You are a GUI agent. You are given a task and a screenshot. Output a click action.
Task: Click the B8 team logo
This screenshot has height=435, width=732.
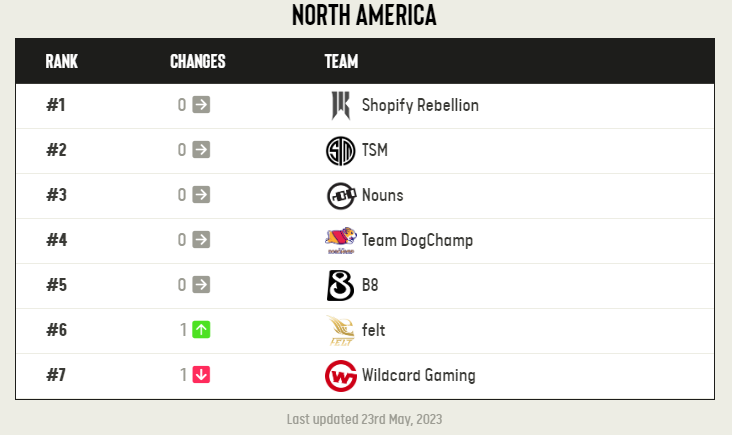pos(340,285)
